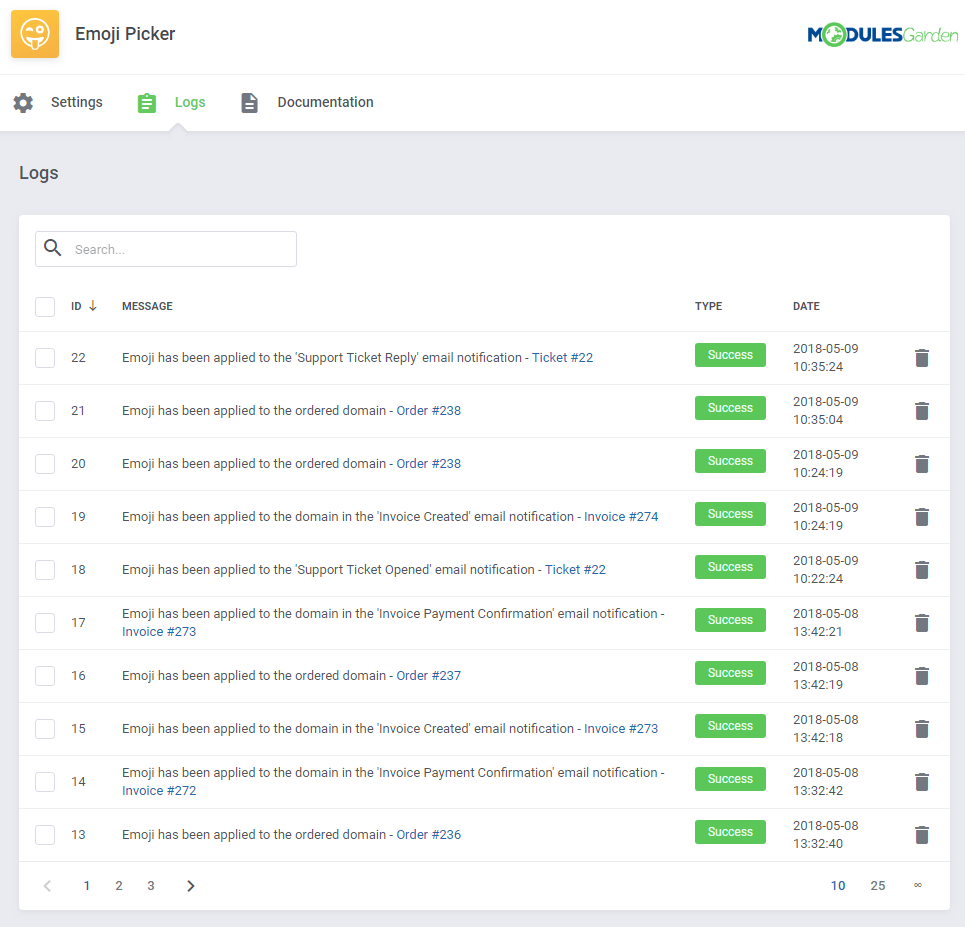Delete log entry 20 with trash icon
This screenshot has height=927, width=965.
[921, 464]
